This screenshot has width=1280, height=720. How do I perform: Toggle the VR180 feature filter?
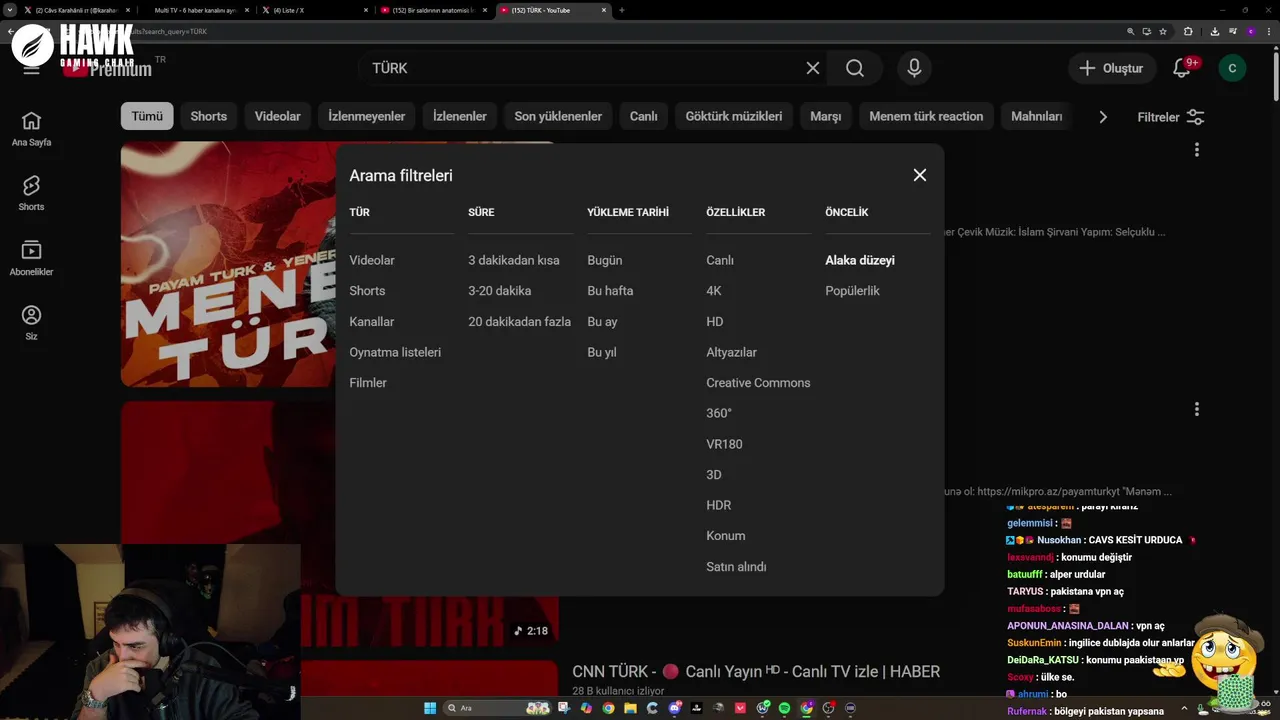click(x=724, y=444)
